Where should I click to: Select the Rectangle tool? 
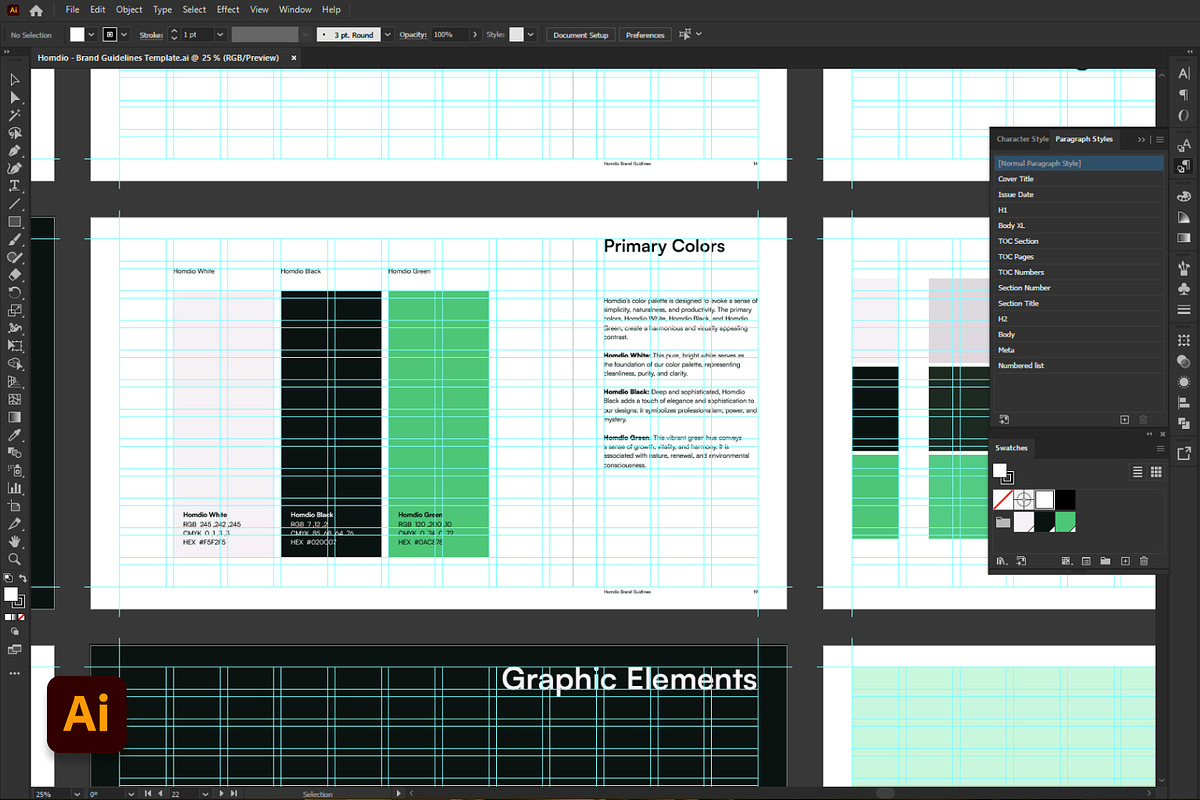(x=15, y=222)
